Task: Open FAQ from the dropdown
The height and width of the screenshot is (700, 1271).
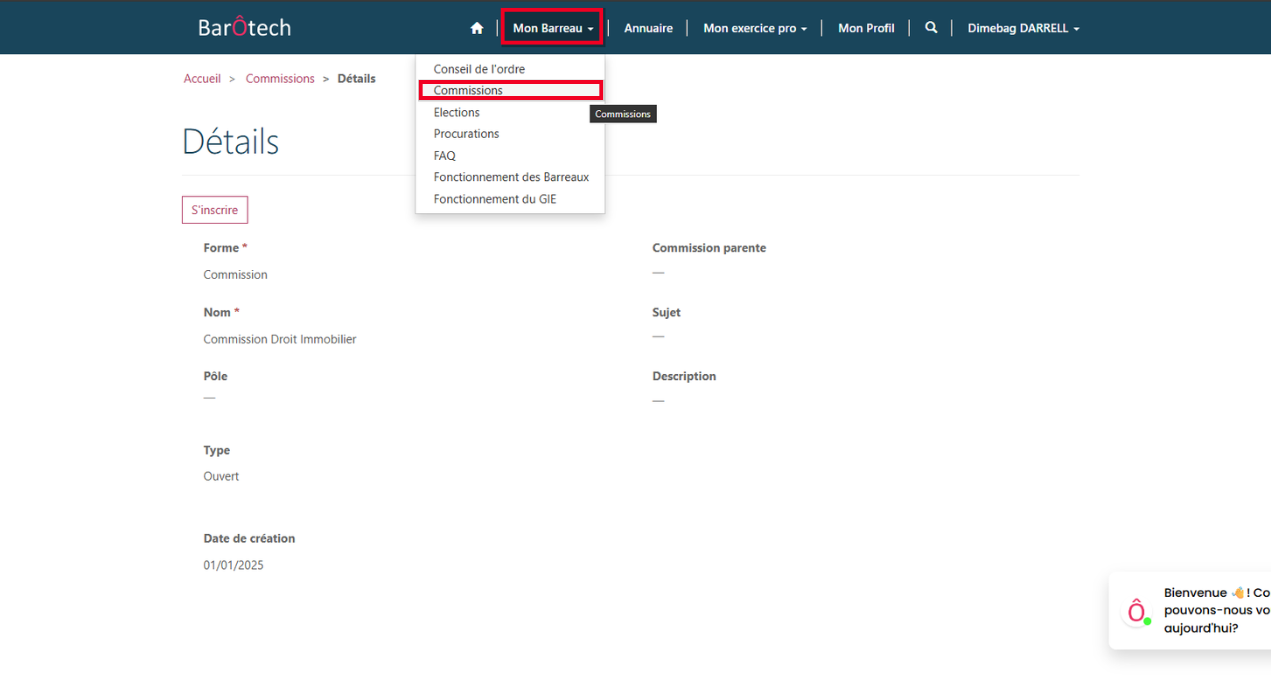Action: (445, 156)
